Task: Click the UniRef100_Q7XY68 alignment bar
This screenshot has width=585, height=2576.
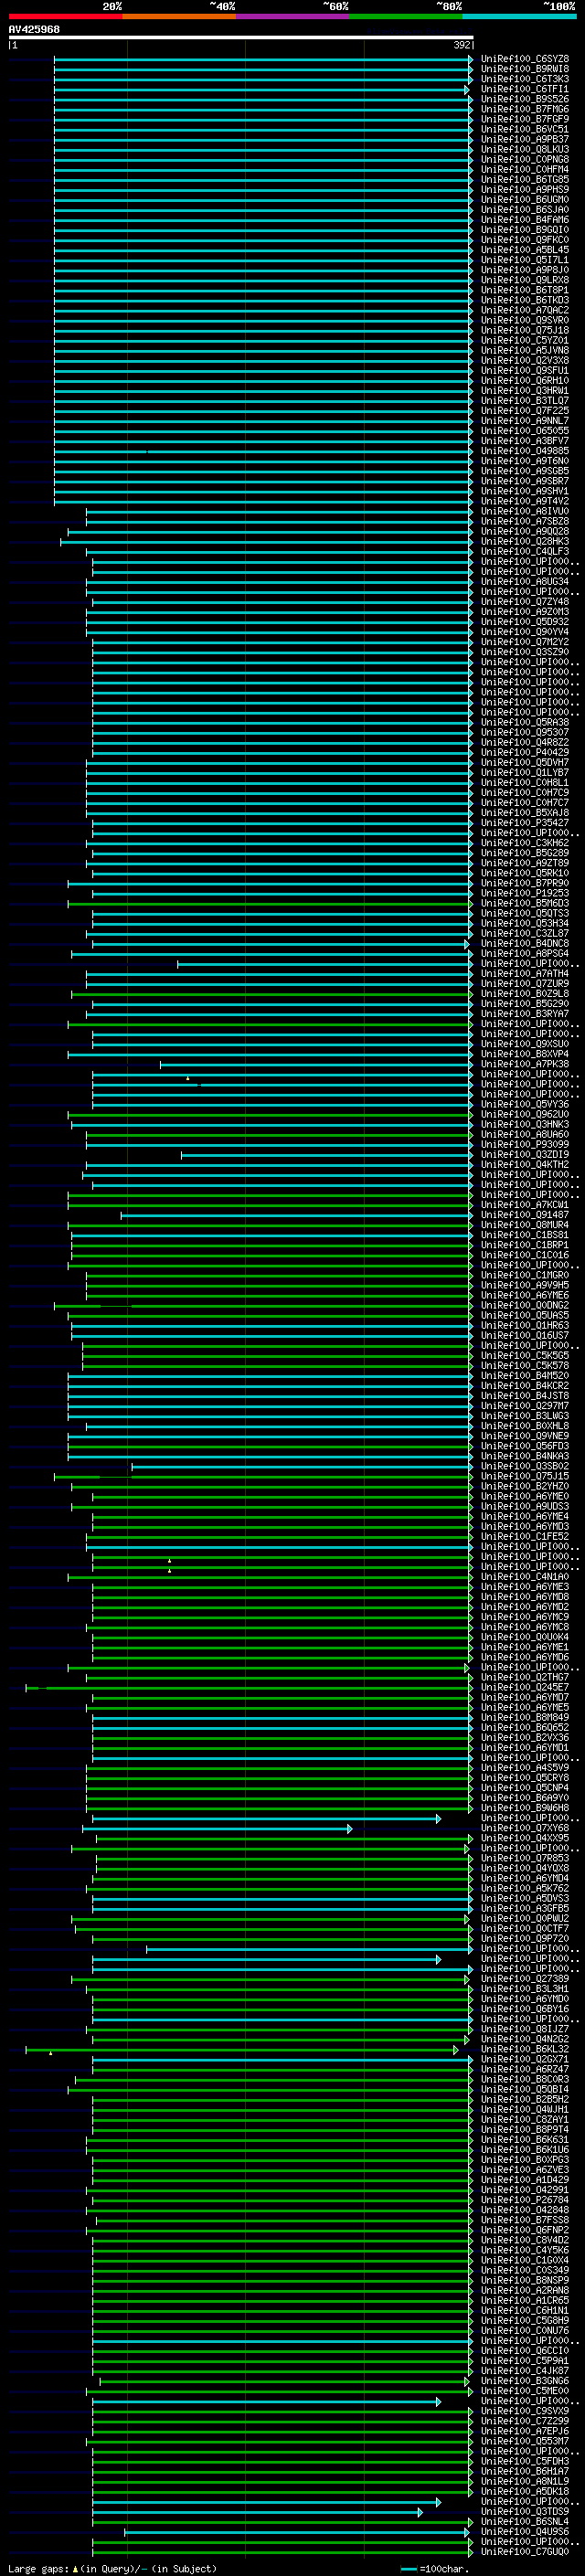Action: [x=217, y=1829]
